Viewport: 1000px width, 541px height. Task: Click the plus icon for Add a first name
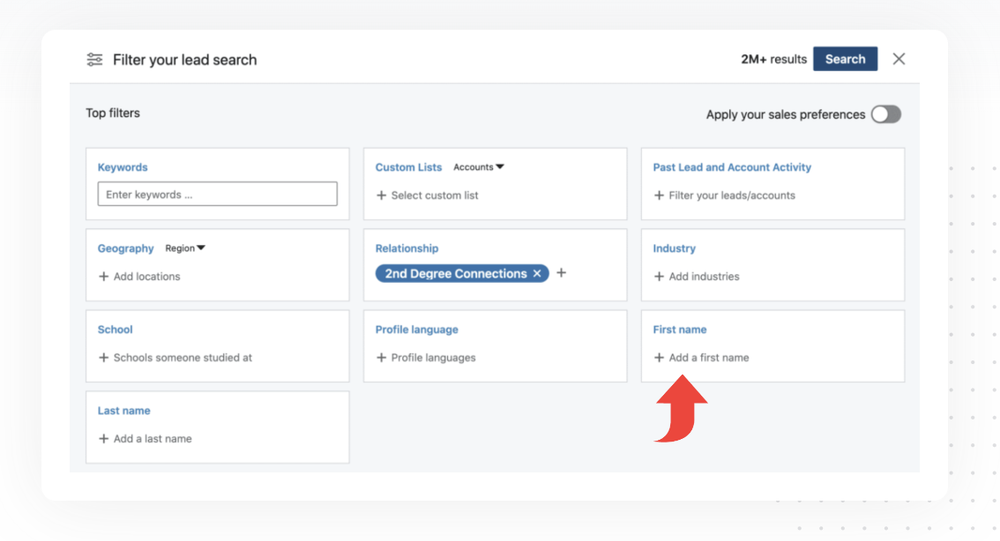pos(659,358)
